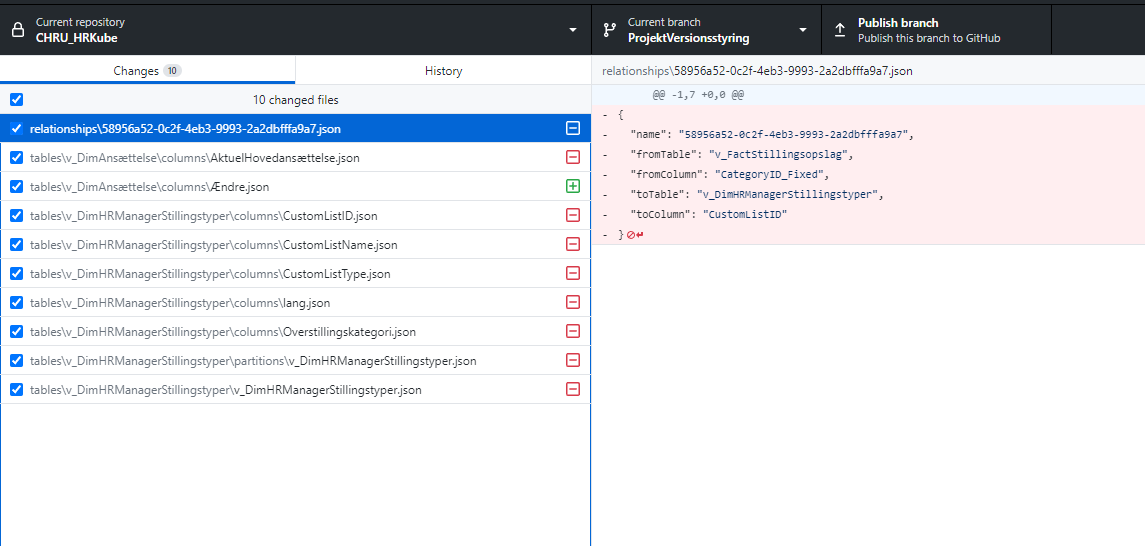Click the deleted status icon for CustomListName.json
The height and width of the screenshot is (546, 1145).
click(573, 245)
